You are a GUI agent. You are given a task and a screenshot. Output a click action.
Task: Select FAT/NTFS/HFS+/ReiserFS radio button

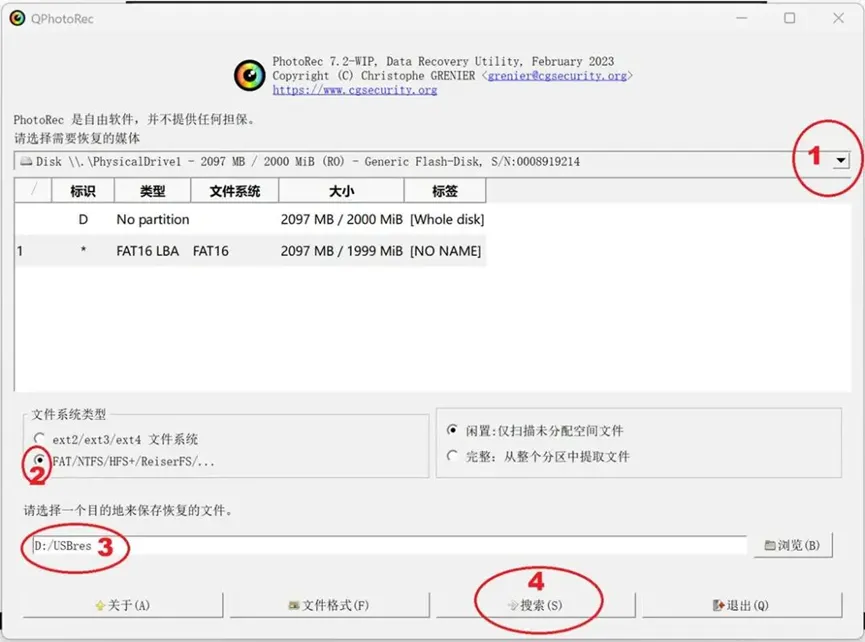coord(39,460)
